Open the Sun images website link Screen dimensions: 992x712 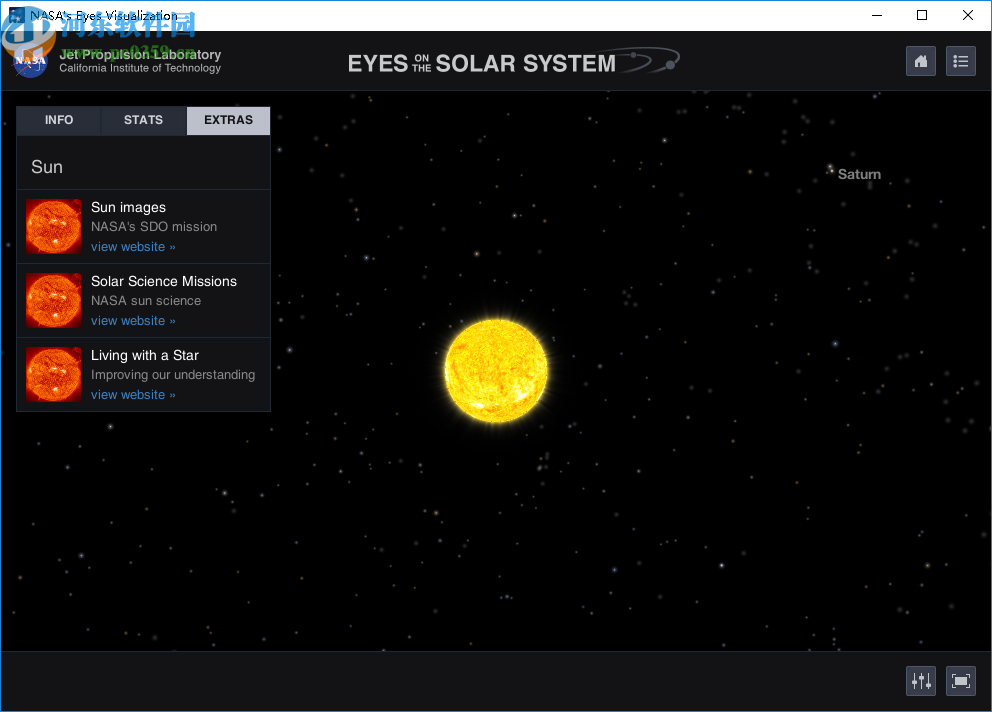(132, 246)
